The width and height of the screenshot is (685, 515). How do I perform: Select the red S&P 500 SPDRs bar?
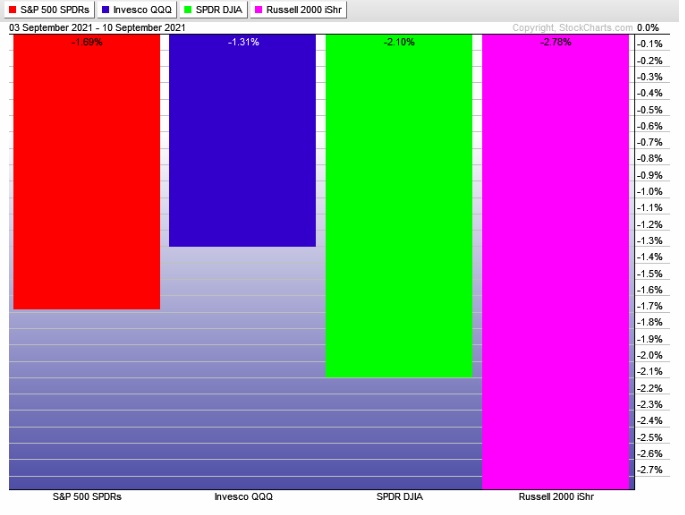click(x=86, y=172)
